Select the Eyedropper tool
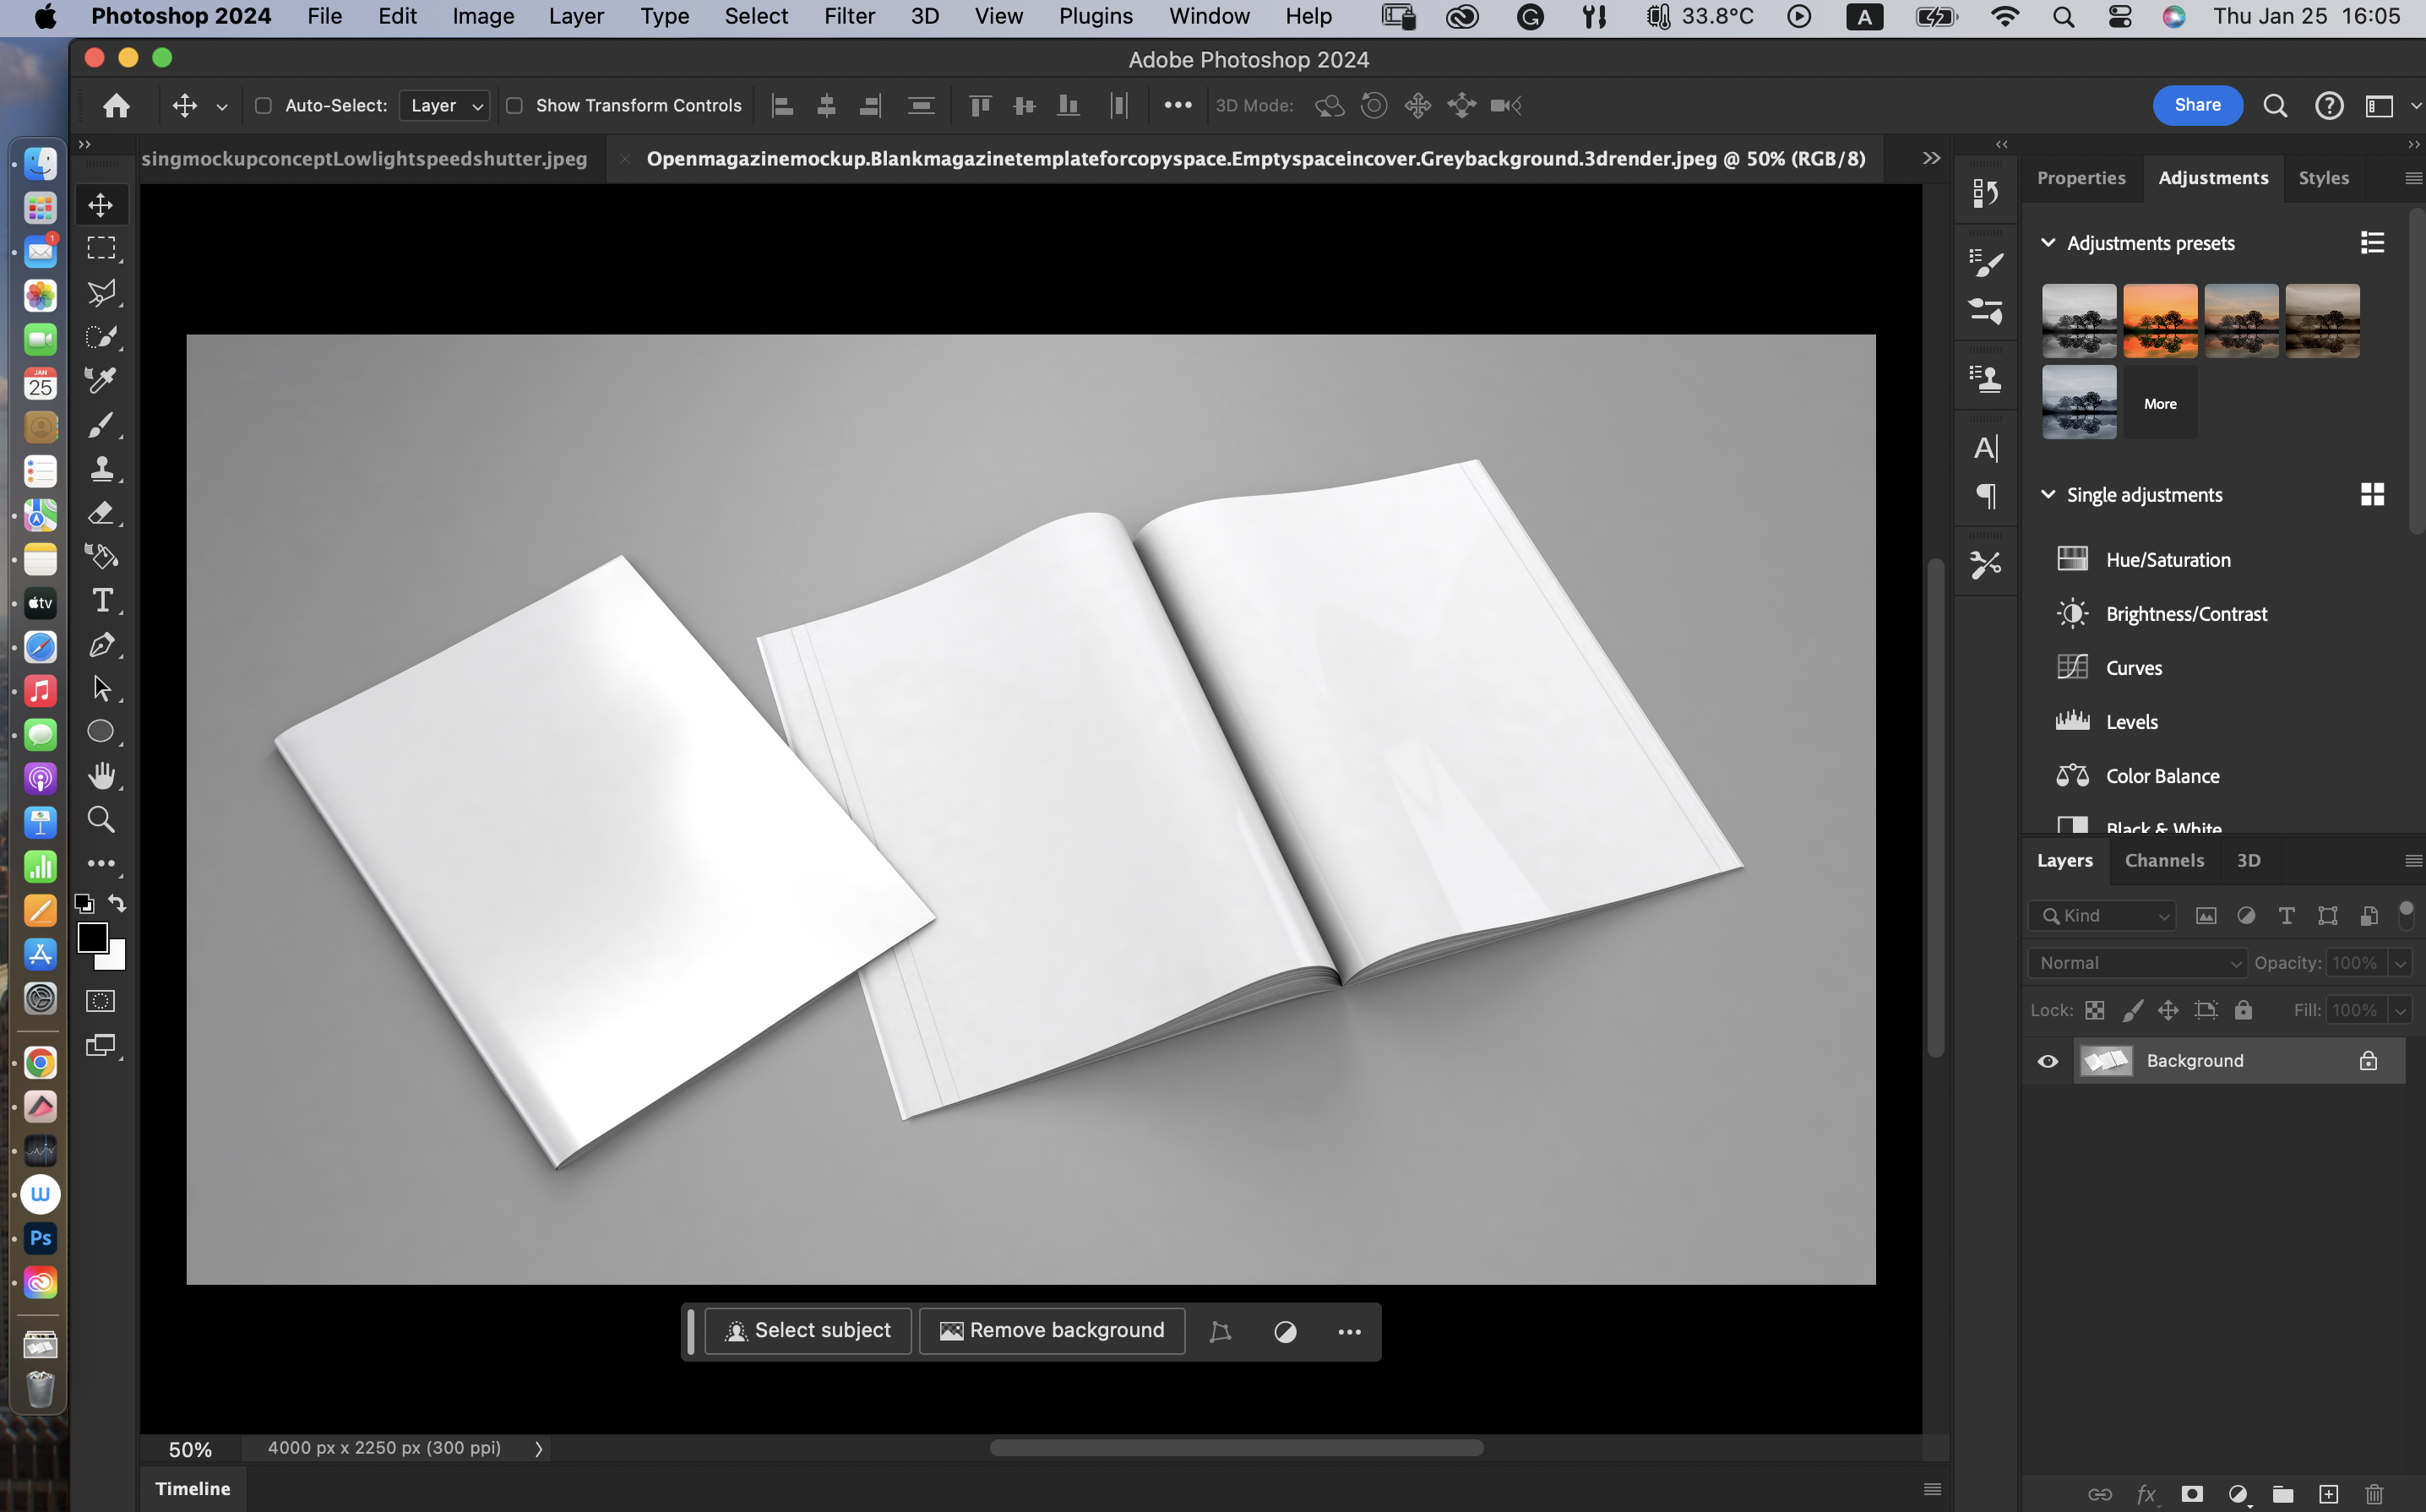The image size is (2426, 1512). click(101, 380)
